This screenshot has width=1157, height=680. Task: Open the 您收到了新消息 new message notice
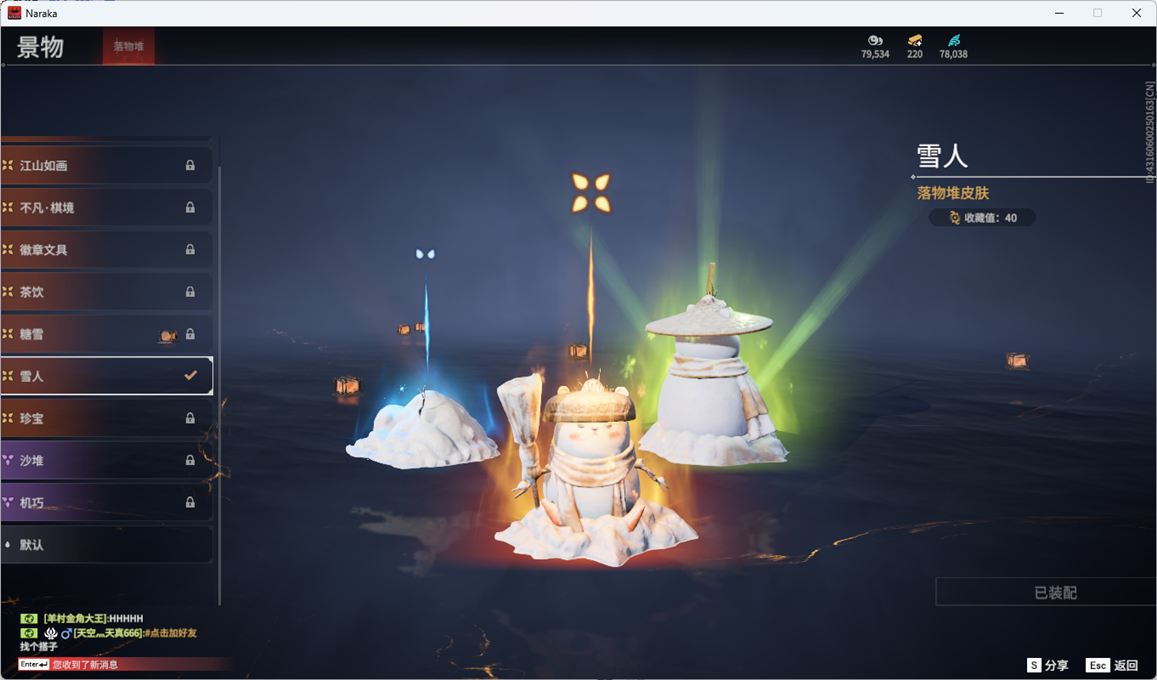pyautogui.click(x=85, y=665)
